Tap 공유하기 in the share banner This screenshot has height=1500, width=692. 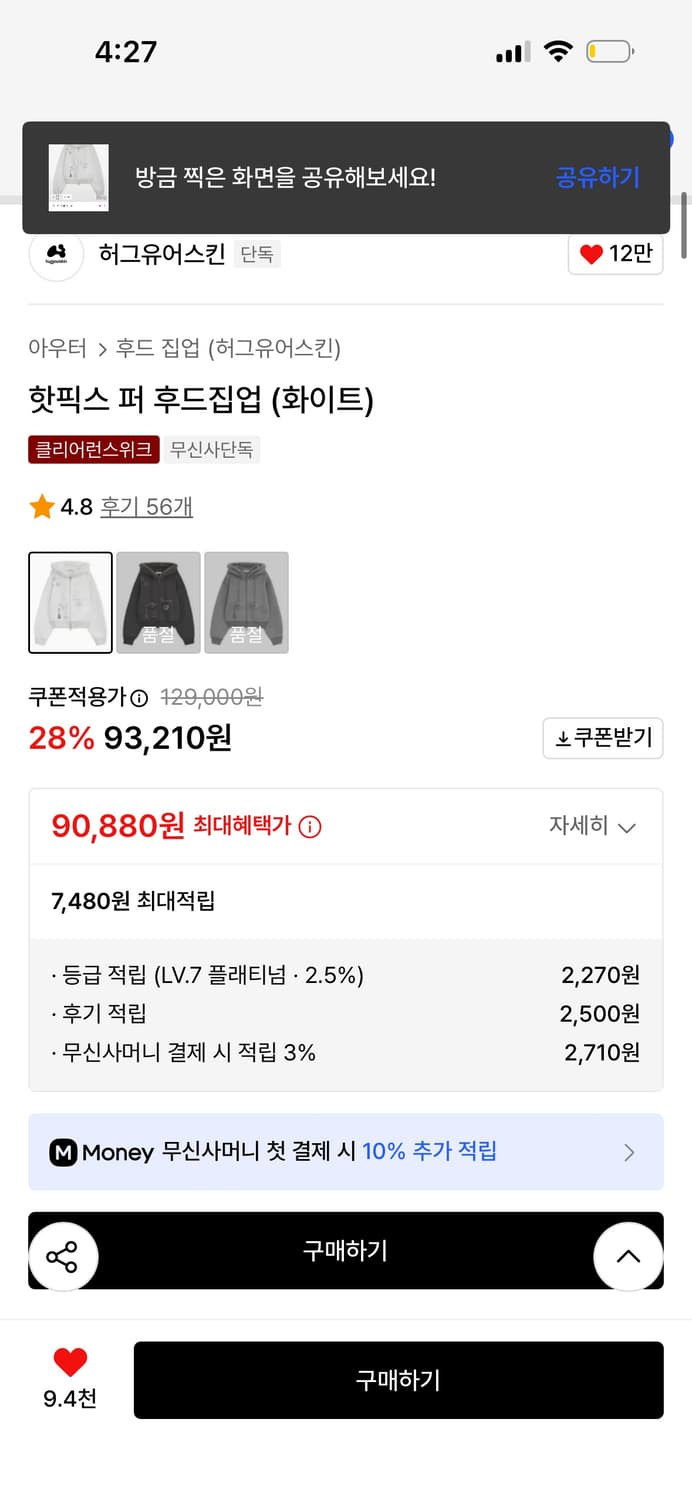597,177
